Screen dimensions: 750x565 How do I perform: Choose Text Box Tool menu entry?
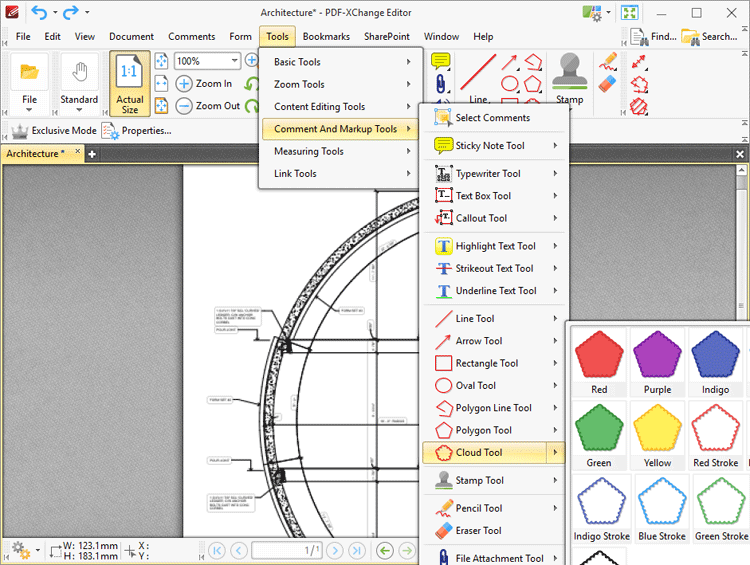[494, 196]
